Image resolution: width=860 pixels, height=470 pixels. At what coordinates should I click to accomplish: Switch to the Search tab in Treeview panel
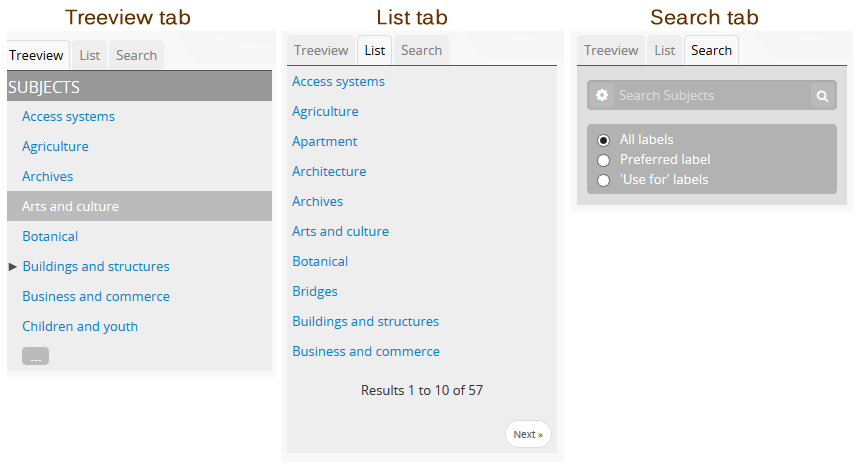pyautogui.click(x=136, y=56)
